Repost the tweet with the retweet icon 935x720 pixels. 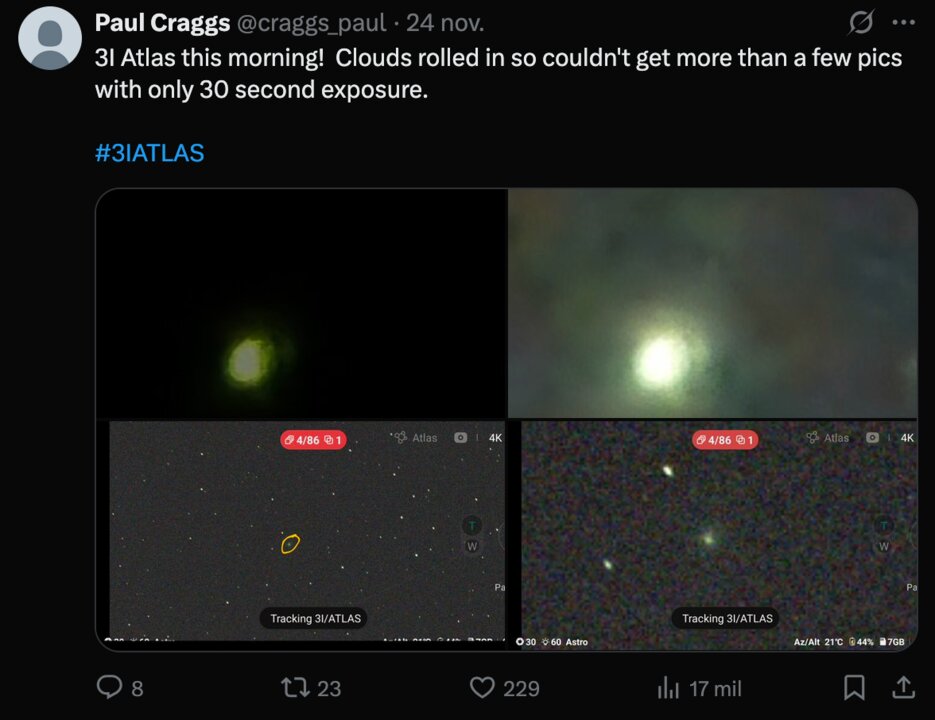click(296, 687)
